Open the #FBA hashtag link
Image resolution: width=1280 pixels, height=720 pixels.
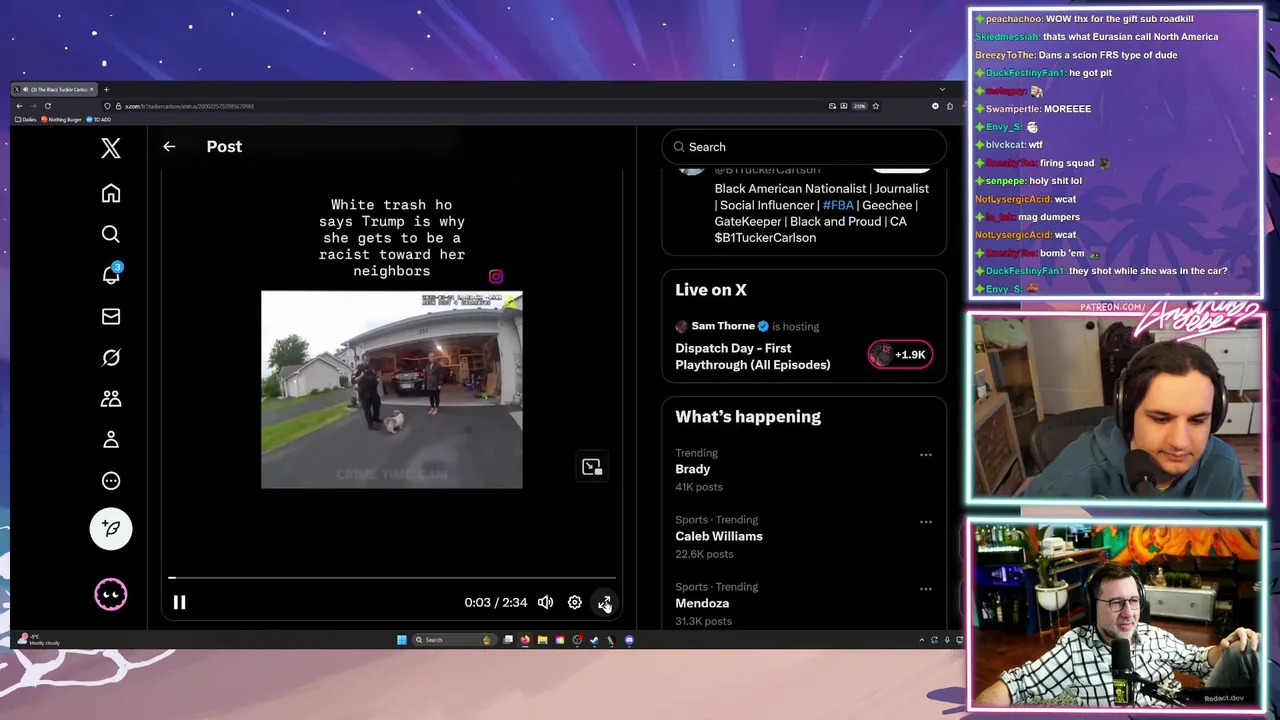pos(838,205)
